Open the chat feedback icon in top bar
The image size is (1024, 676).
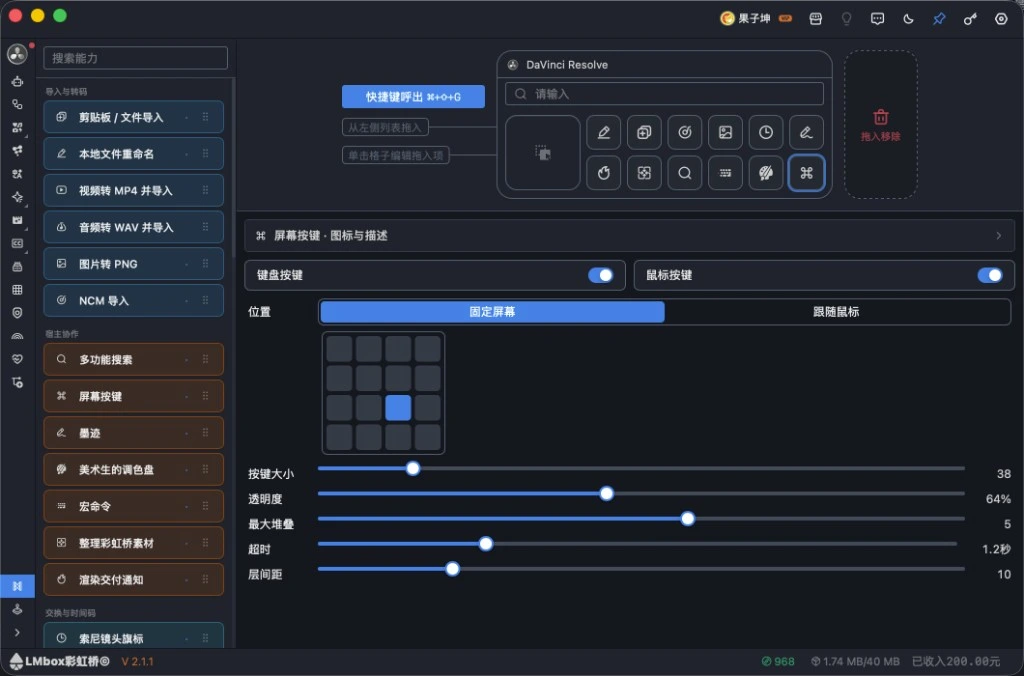877,19
